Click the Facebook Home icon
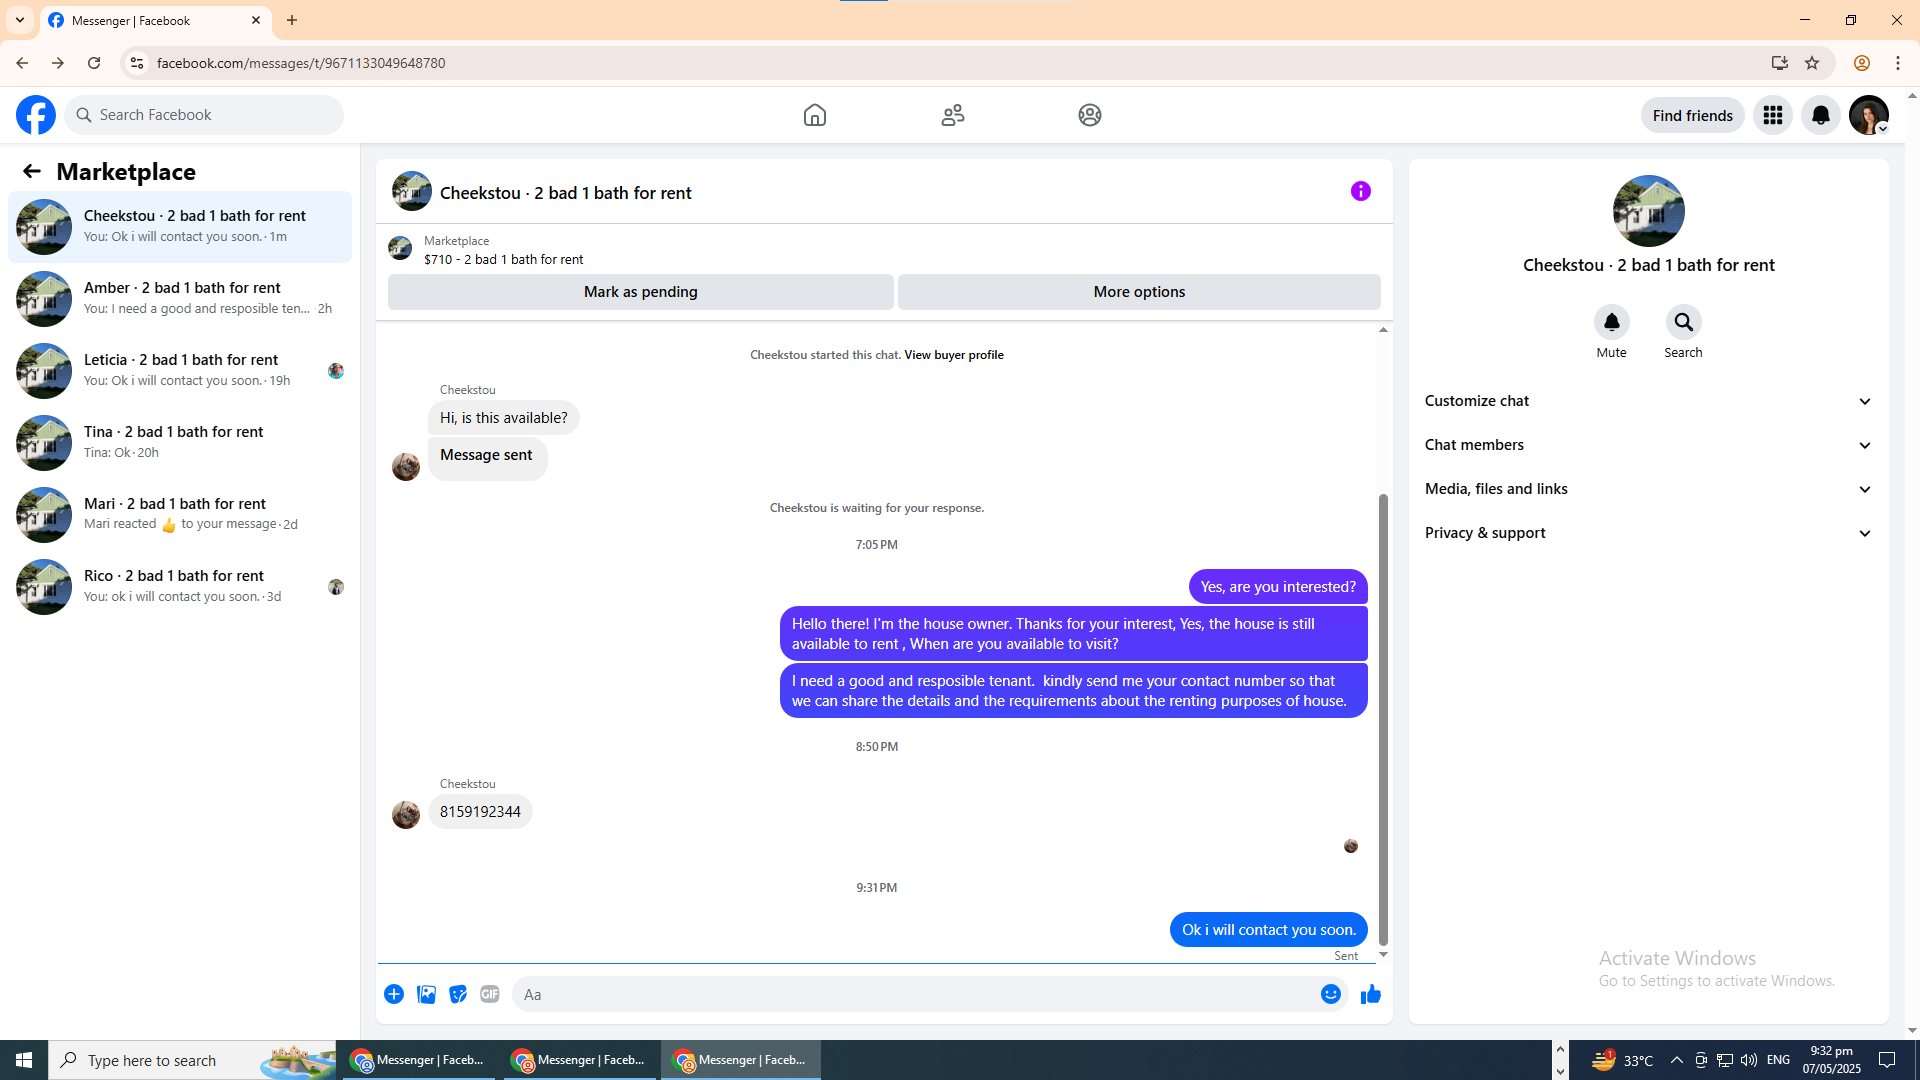The height and width of the screenshot is (1080, 1920). tap(814, 115)
